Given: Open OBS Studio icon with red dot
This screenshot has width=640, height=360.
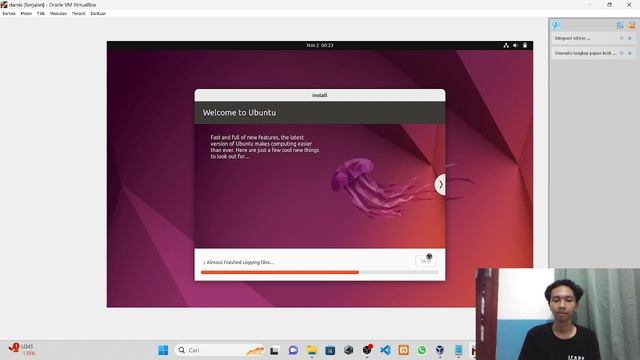Looking at the screenshot, I should [x=367, y=350].
